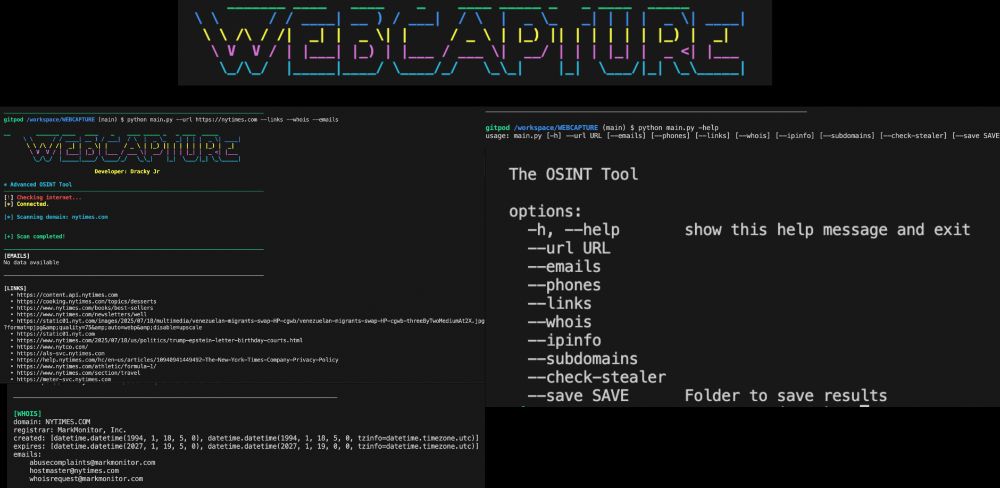1000x488 pixels.
Task: Click the '--whois' option in help list
Action: (x=559, y=322)
